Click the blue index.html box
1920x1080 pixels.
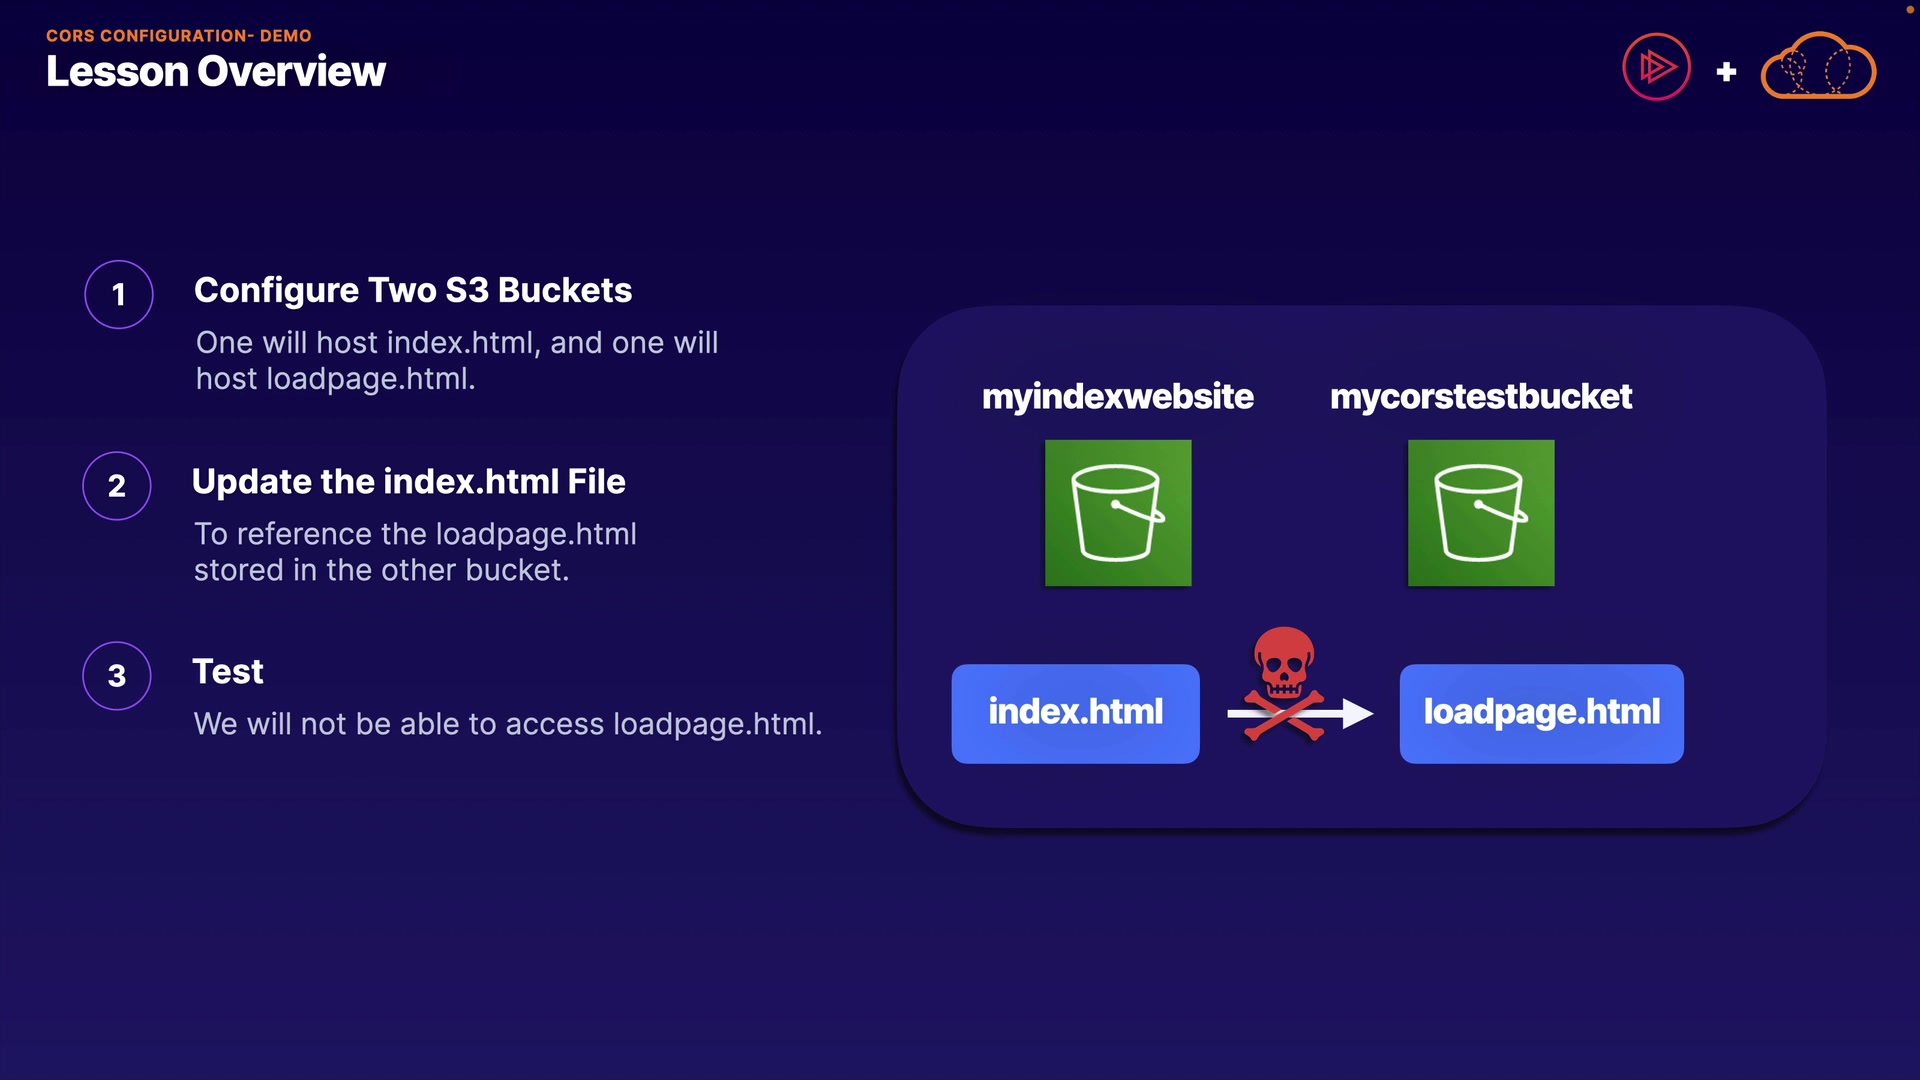coord(1075,713)
